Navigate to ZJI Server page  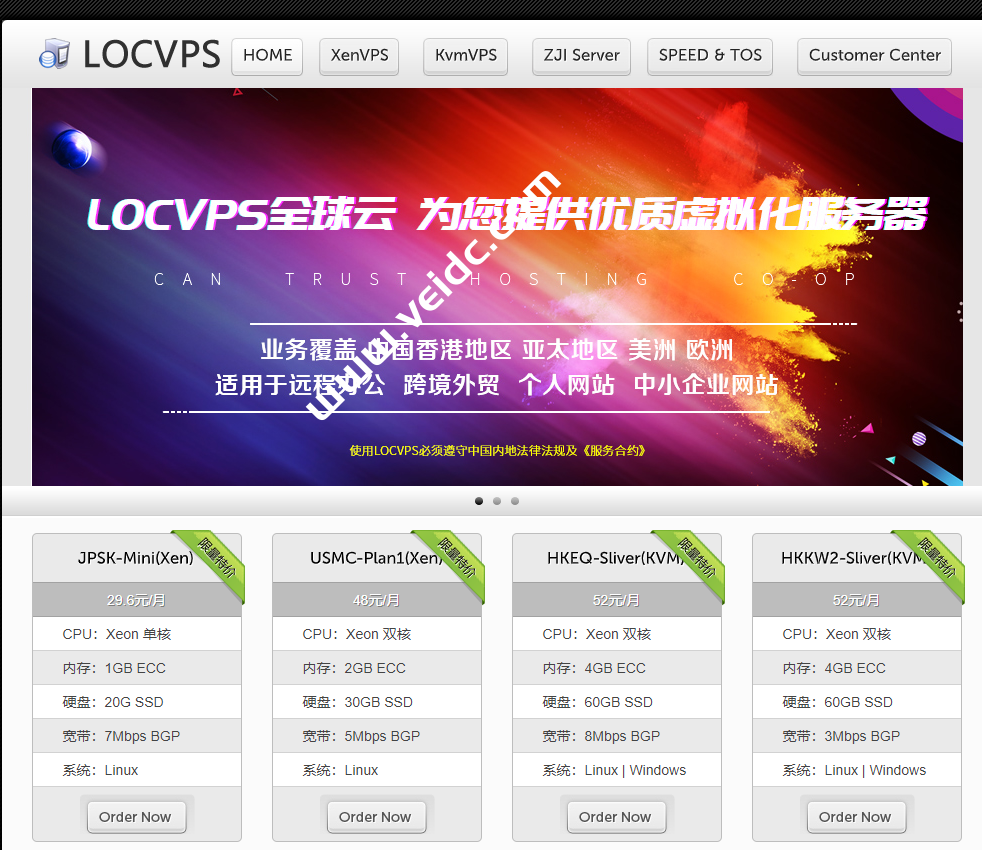(581, 56)
